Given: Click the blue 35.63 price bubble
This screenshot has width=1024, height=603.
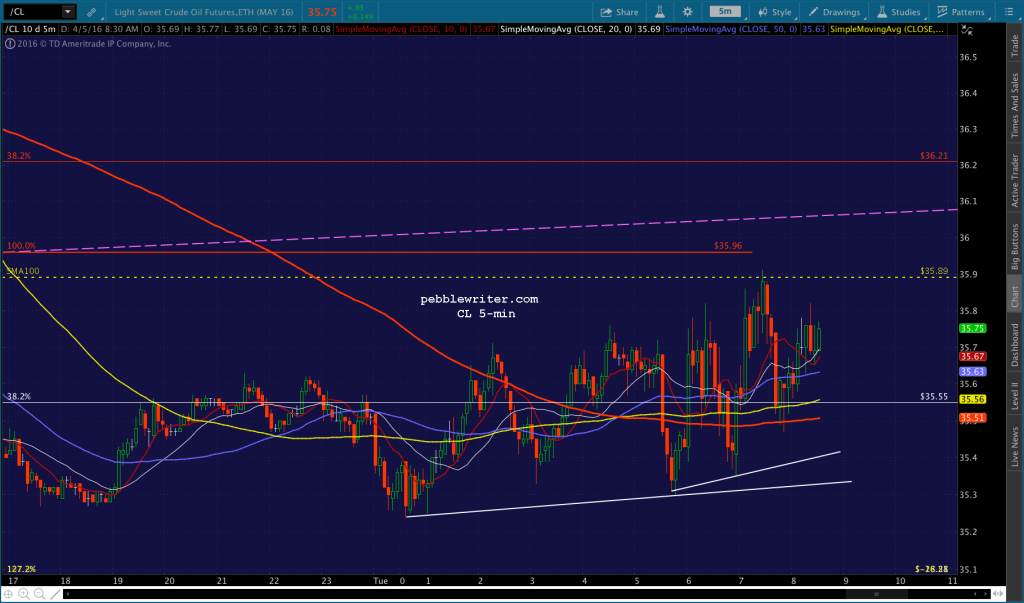Looking at the screenshot, I should click(972, 372).
